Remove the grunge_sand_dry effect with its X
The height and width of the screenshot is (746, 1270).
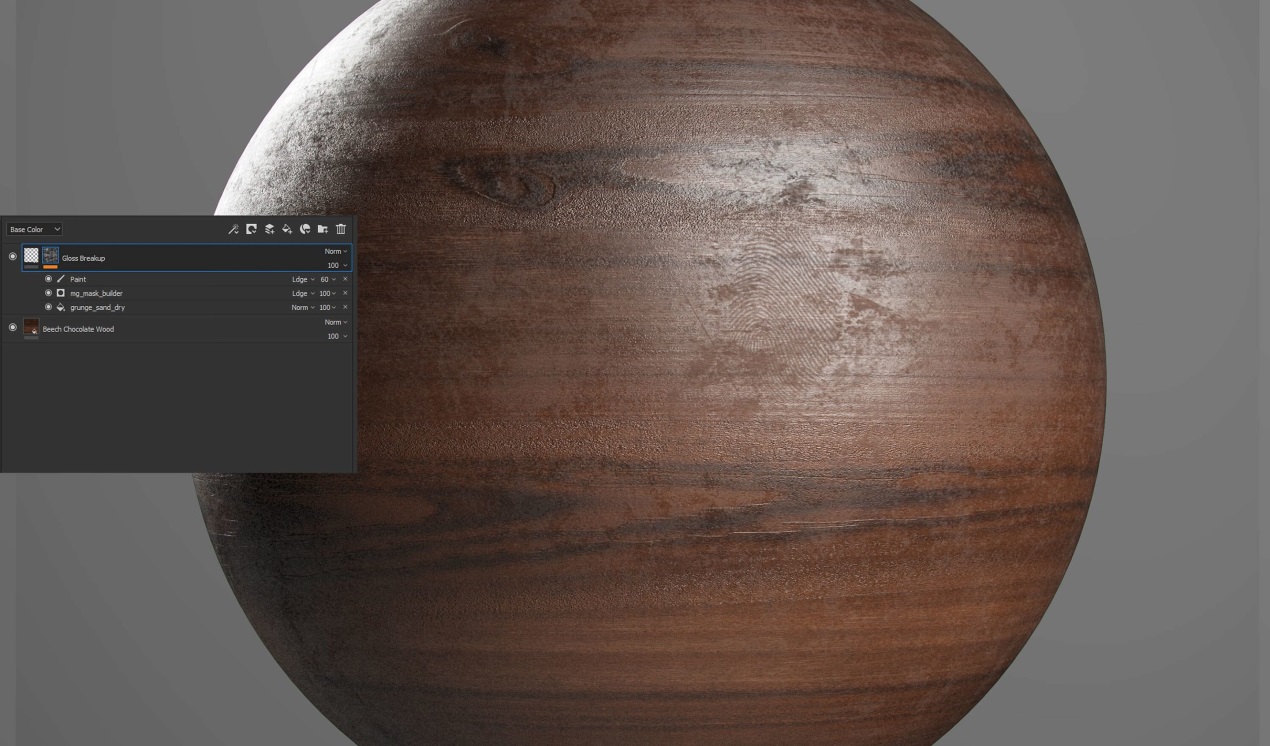point(346,308)
